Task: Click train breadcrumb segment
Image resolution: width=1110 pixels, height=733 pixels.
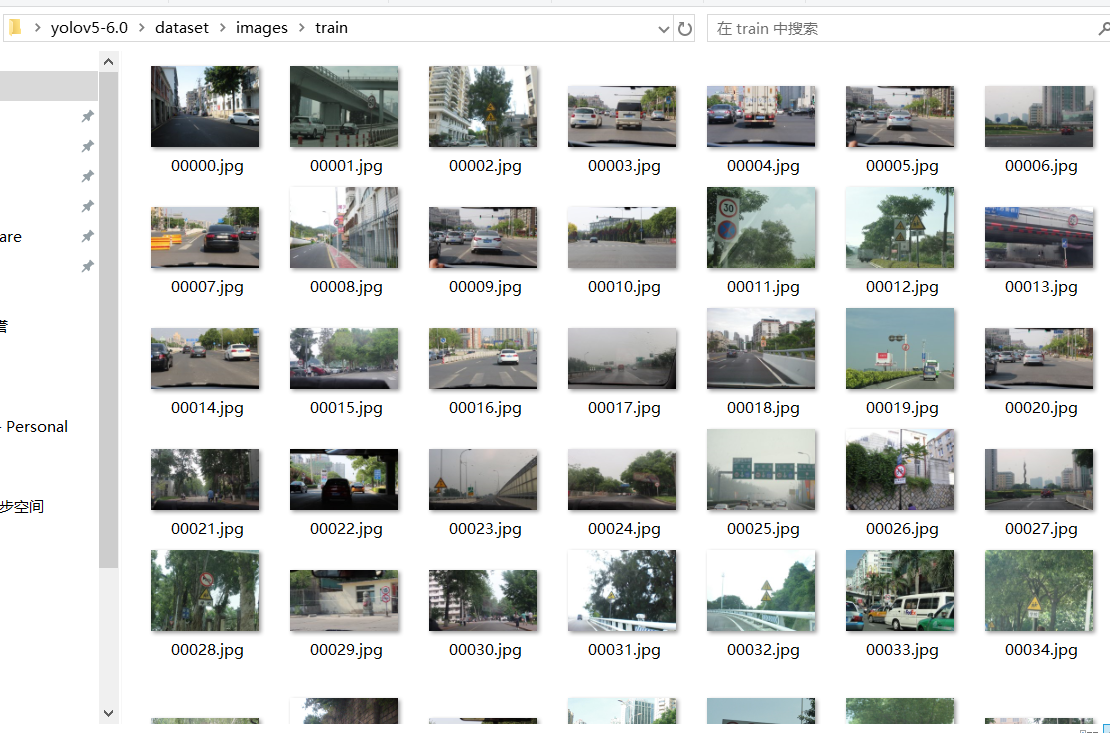Action: 331,28
